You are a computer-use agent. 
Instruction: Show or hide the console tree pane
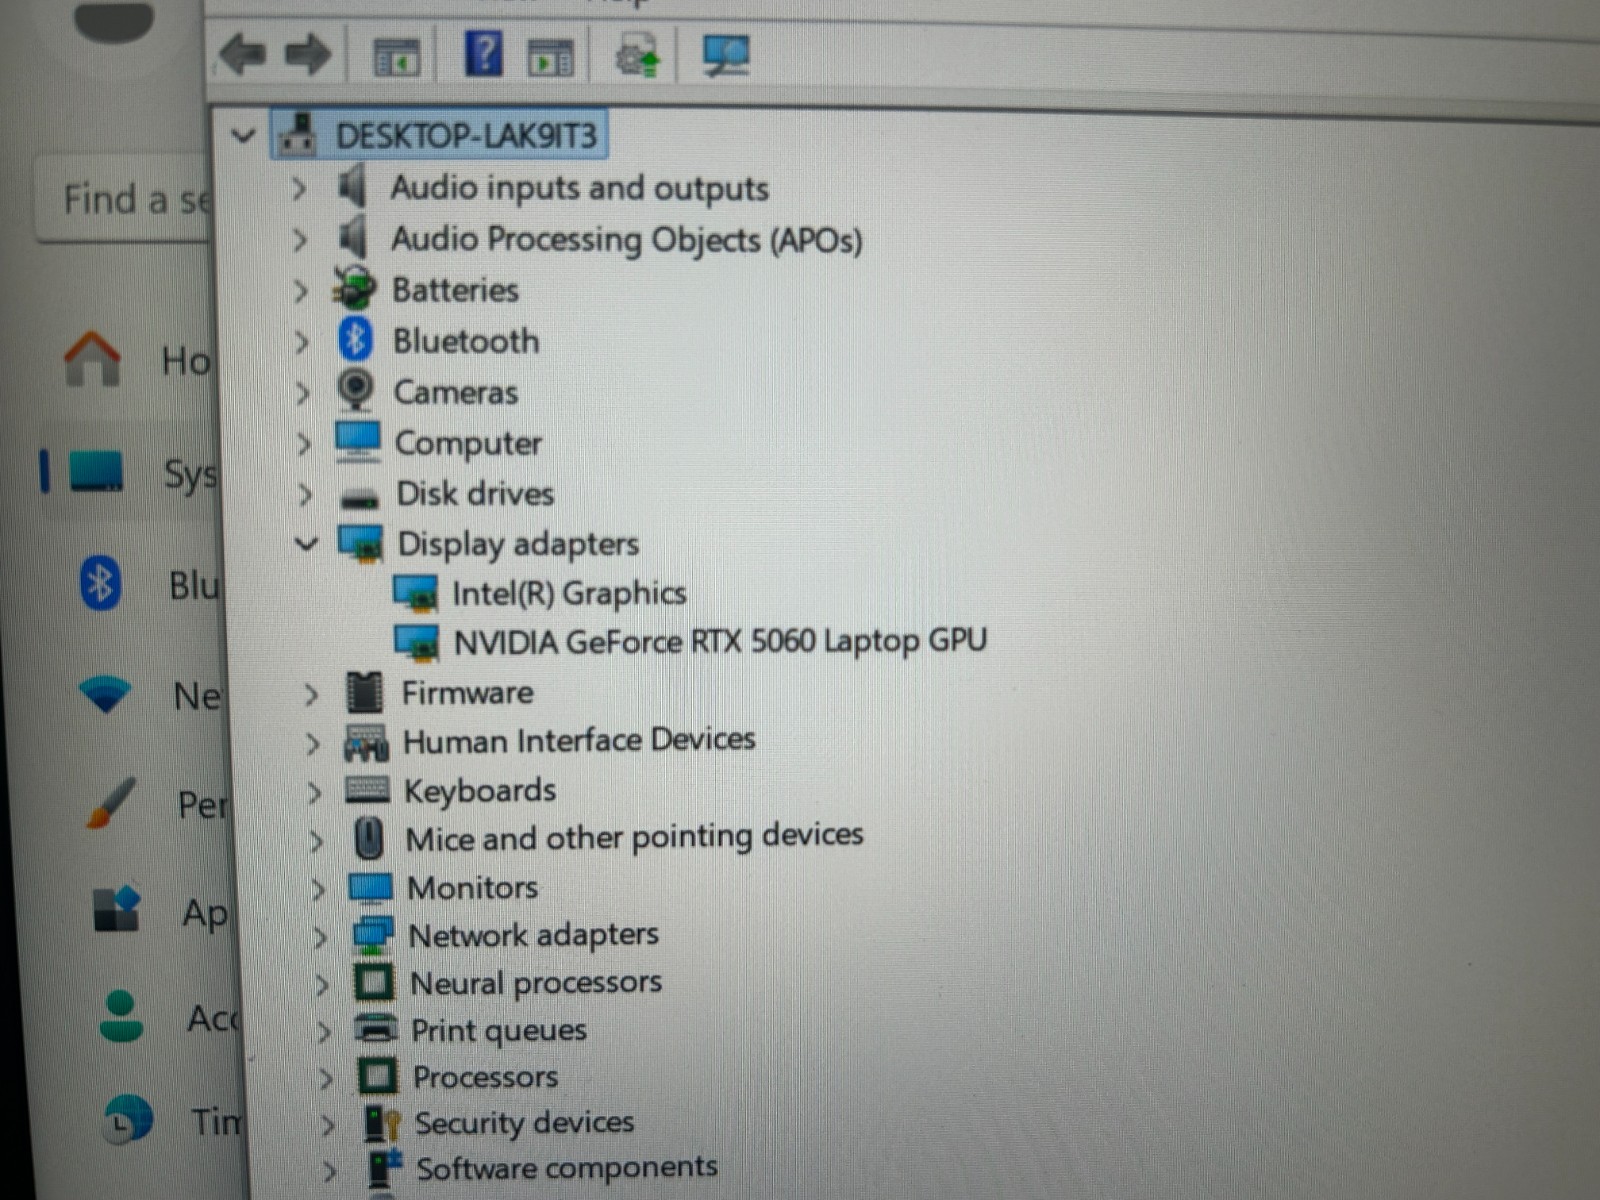coord(397,56)
